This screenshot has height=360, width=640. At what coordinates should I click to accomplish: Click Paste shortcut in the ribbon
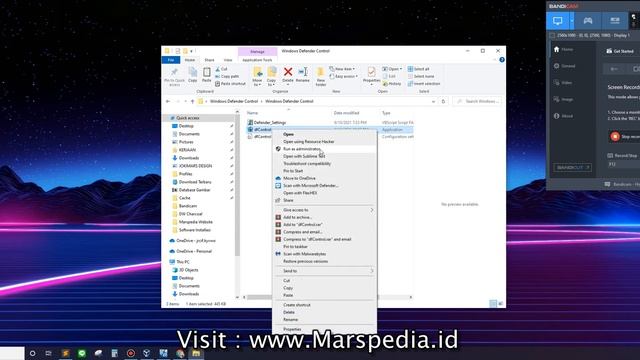tap(231, 84)
